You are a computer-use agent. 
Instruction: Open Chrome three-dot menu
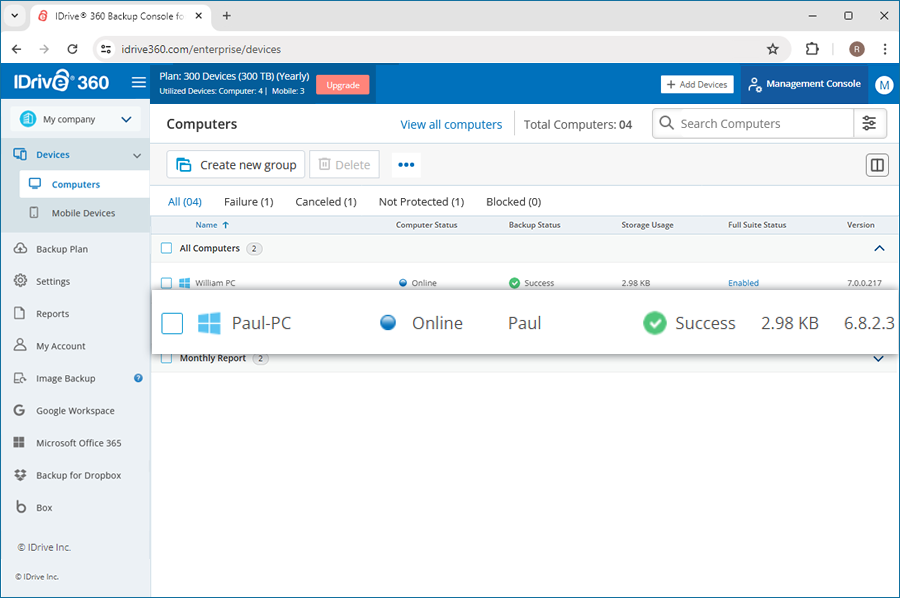pos(885,49)
